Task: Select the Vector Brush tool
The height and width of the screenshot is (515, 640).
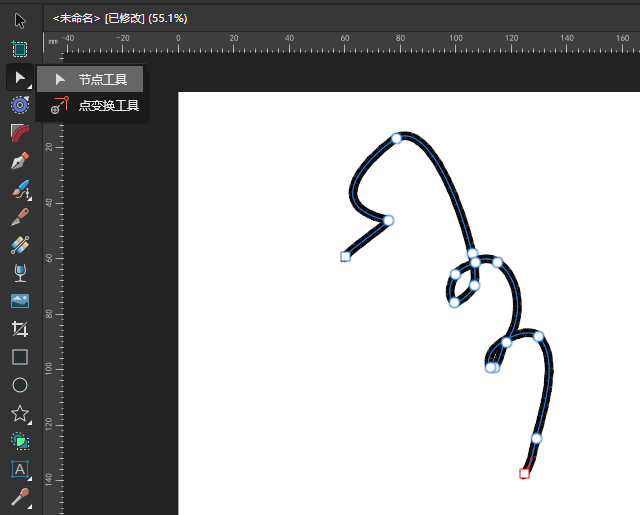Action: pos(20,190)
